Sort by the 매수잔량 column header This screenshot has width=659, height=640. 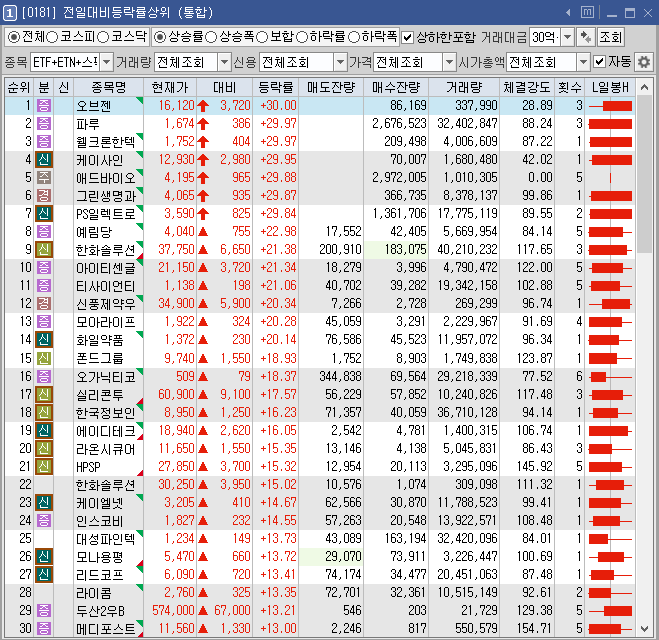tap(396, 87)
